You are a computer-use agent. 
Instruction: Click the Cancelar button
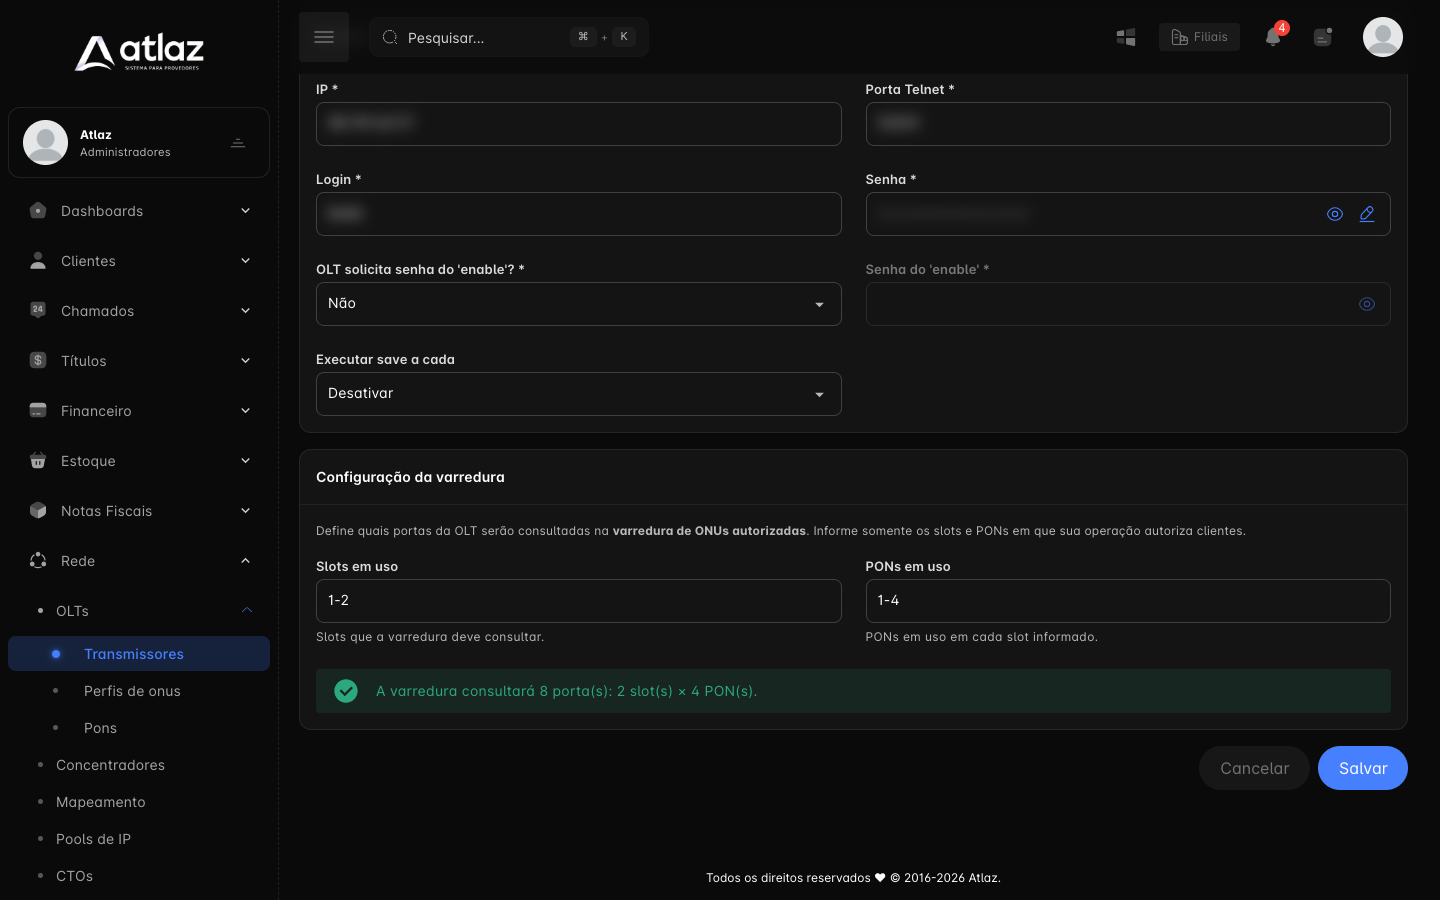[x=1254, y=768]
